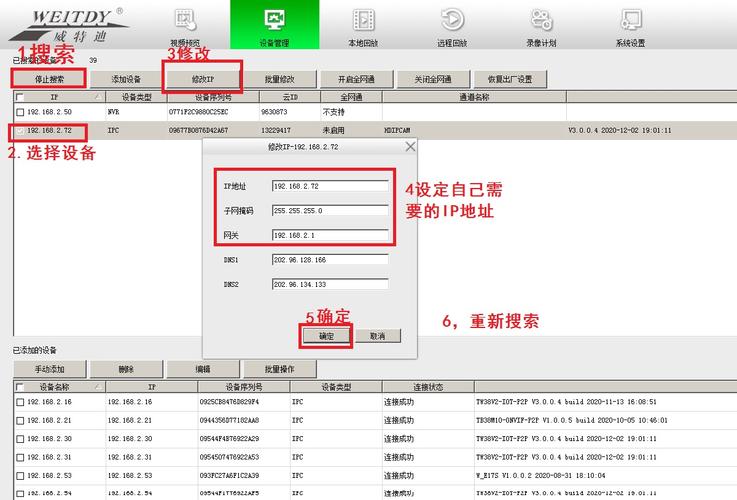Image resolution: width=737 pixels, height=500 pixels.
Task: Check the box for added device 192.168.2.31
Action: [x=20, y=457]
